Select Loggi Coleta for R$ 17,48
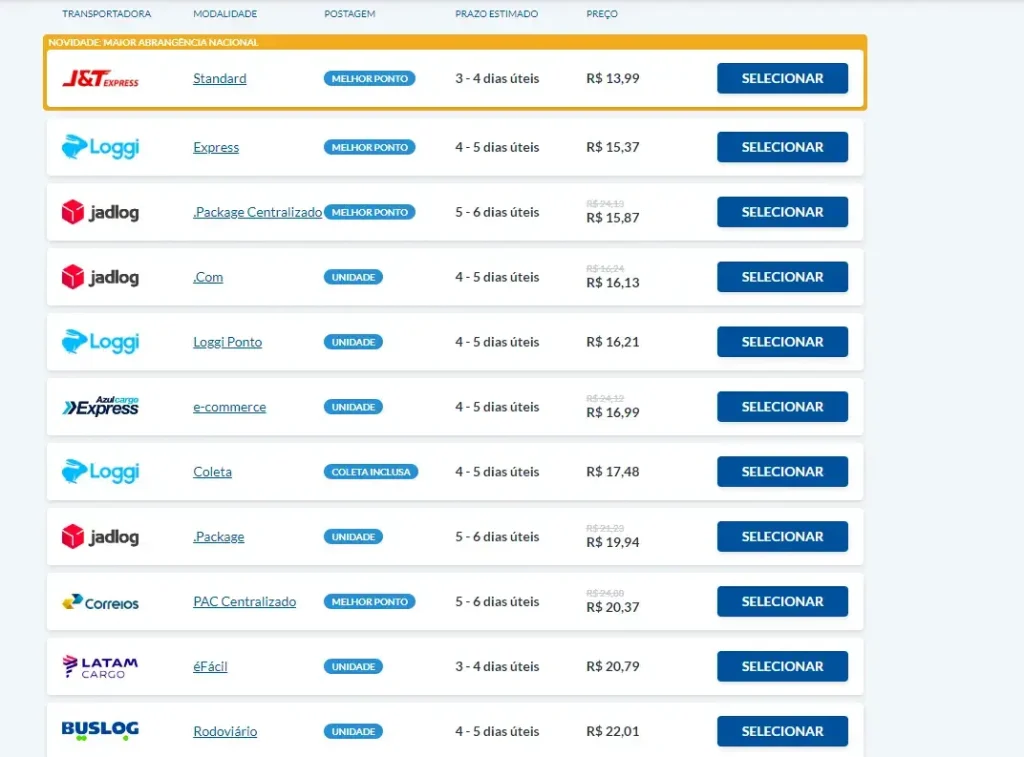1024x757 pixels. 782,472
